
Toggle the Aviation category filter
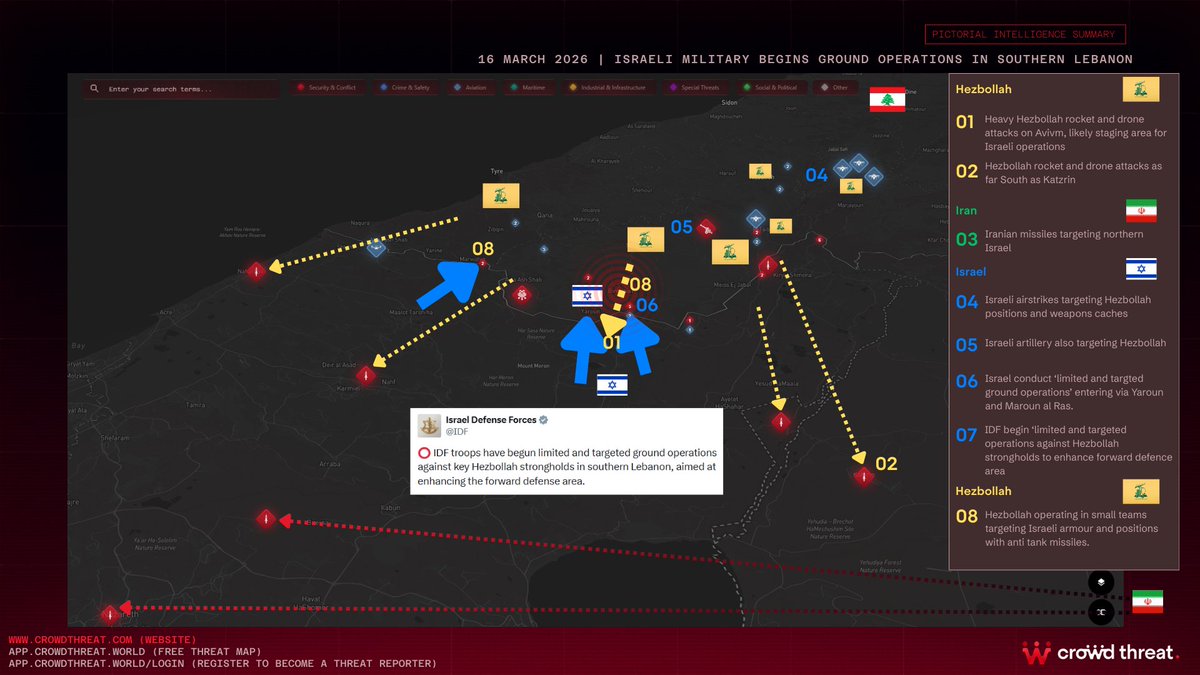[471, 88]
